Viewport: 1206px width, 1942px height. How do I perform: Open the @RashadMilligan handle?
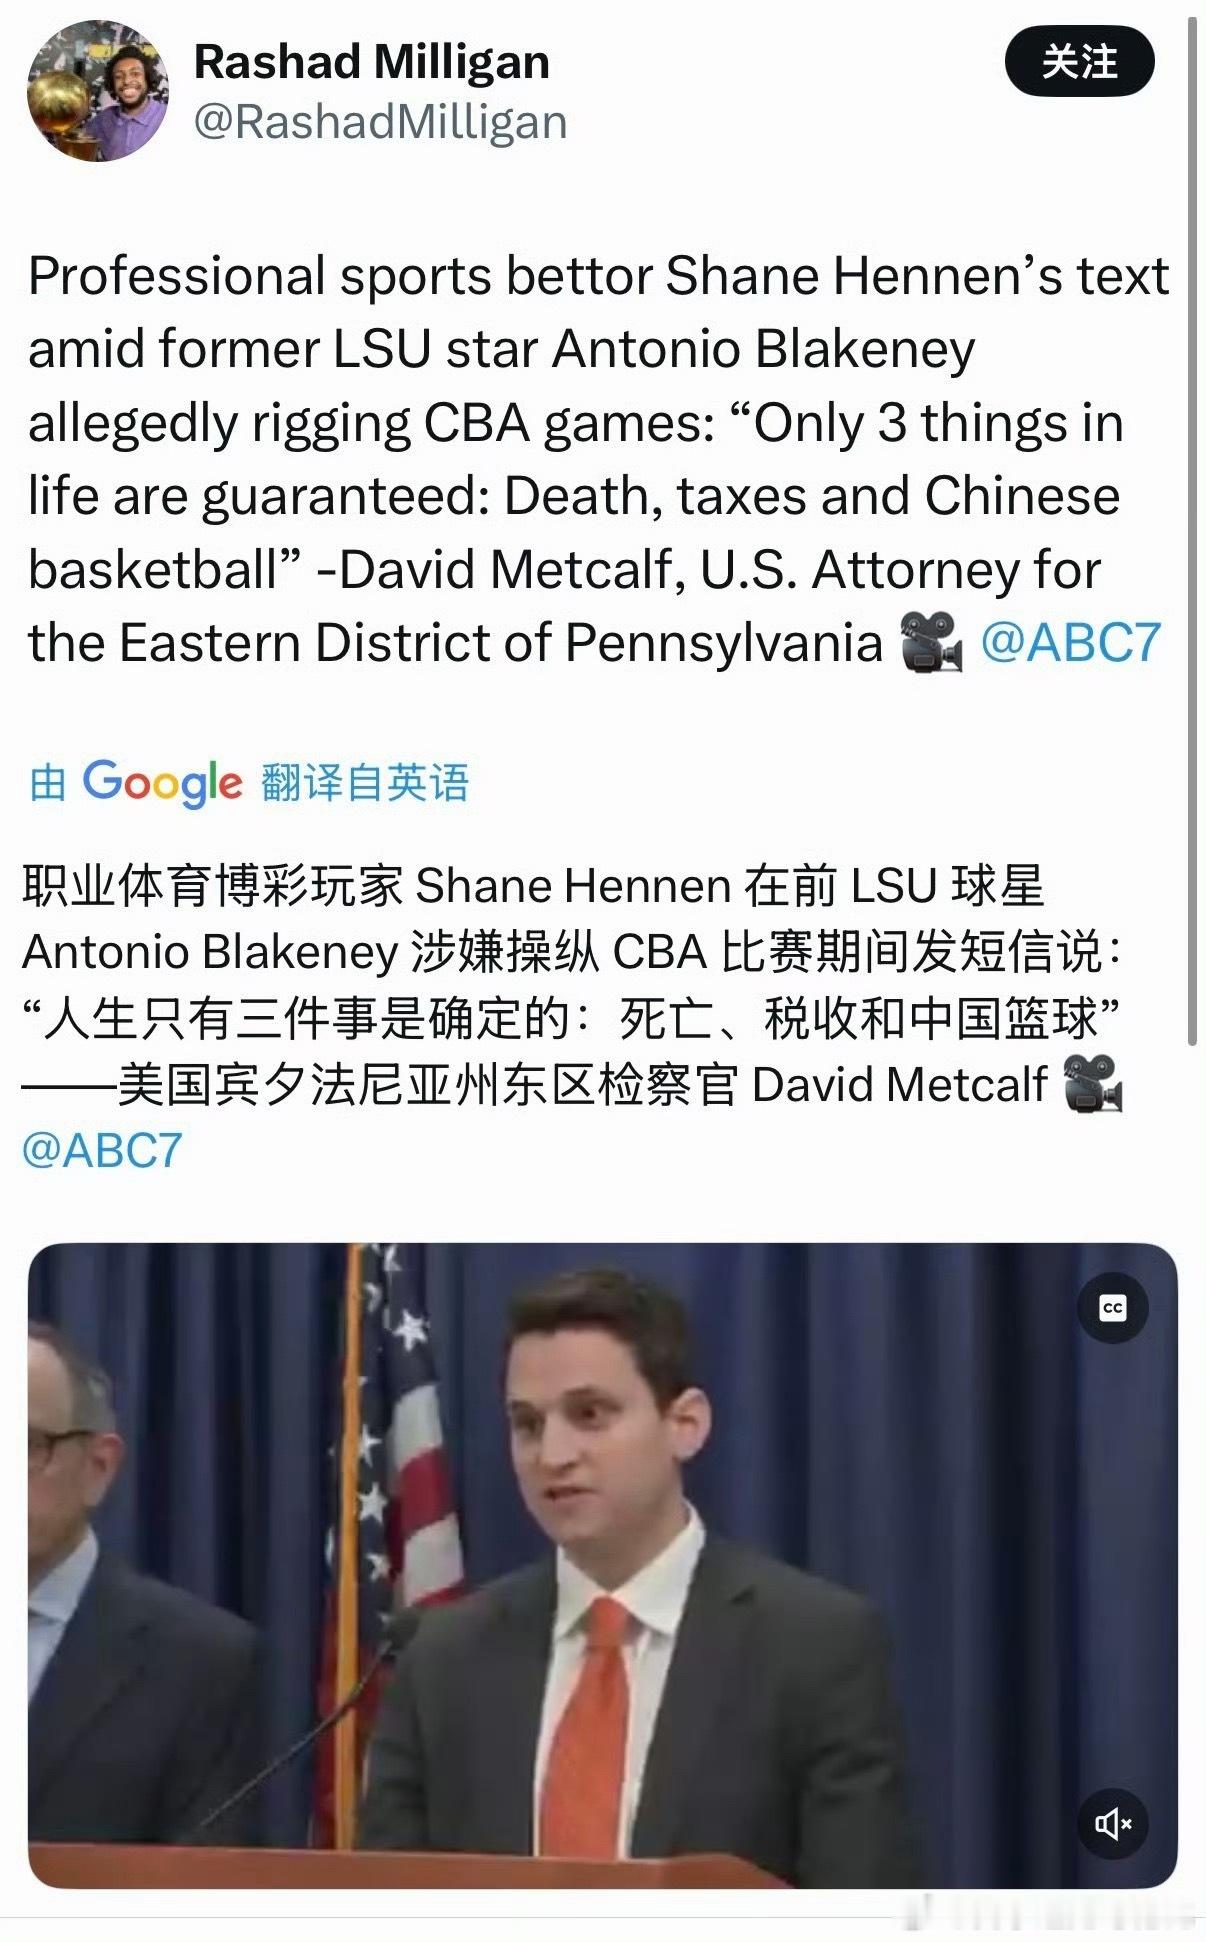click(x=380, y=122)
